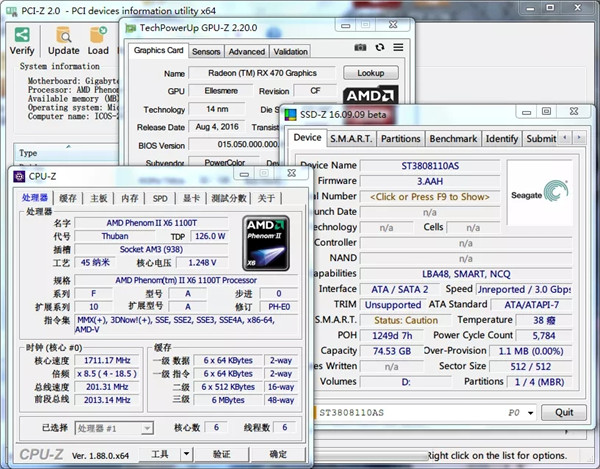Open the GPU-Z hamburger menu icon
600x469 pixels.
tap(396, 48)
